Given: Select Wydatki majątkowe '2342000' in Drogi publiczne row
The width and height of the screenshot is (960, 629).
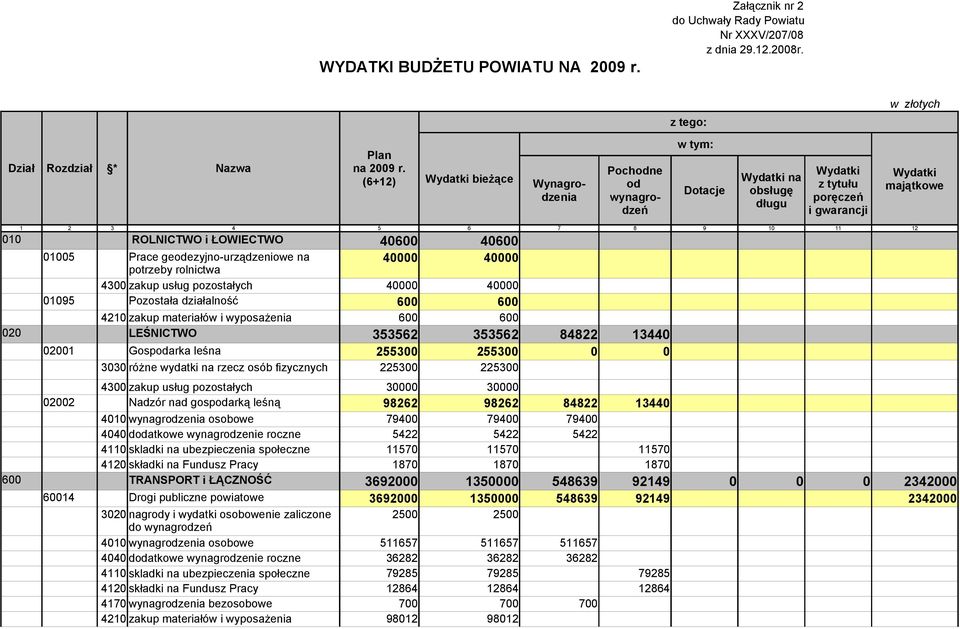Looking at the screenshot, I should click(932, 499).
